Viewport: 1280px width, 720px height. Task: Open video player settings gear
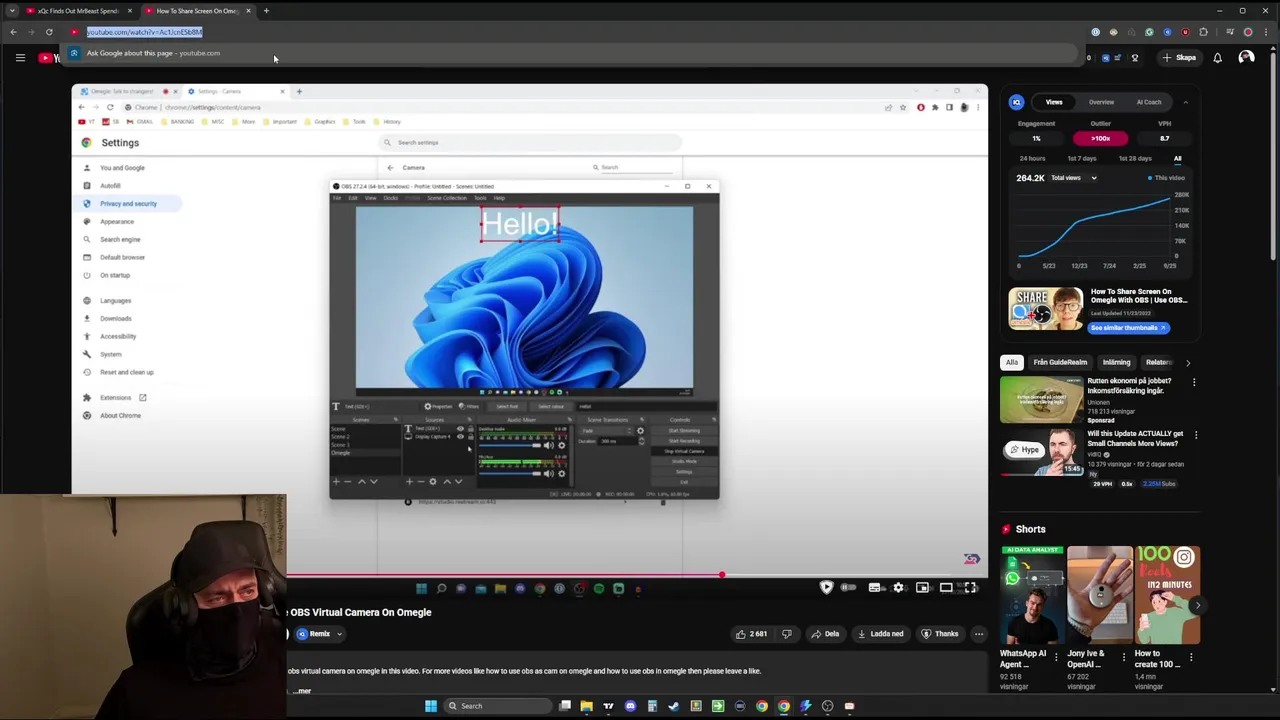[x=898, y=588]
